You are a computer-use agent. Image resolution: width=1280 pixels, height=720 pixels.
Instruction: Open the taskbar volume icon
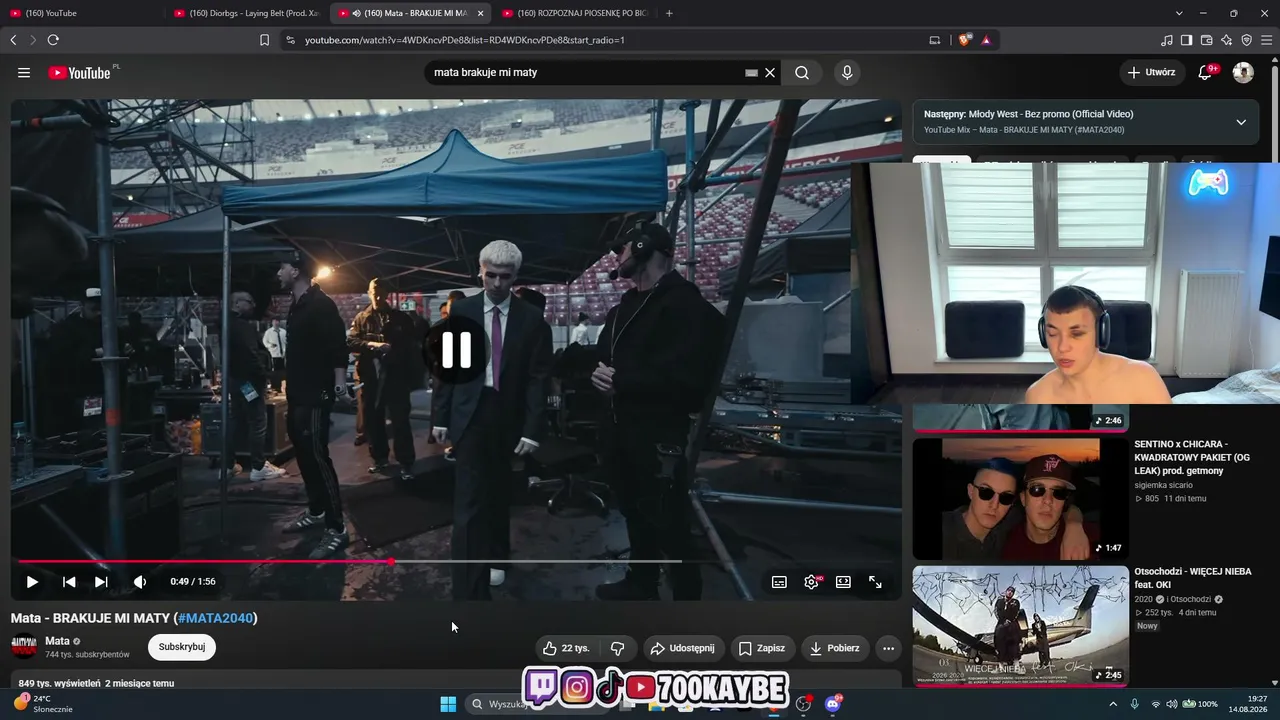(1172, 704)
